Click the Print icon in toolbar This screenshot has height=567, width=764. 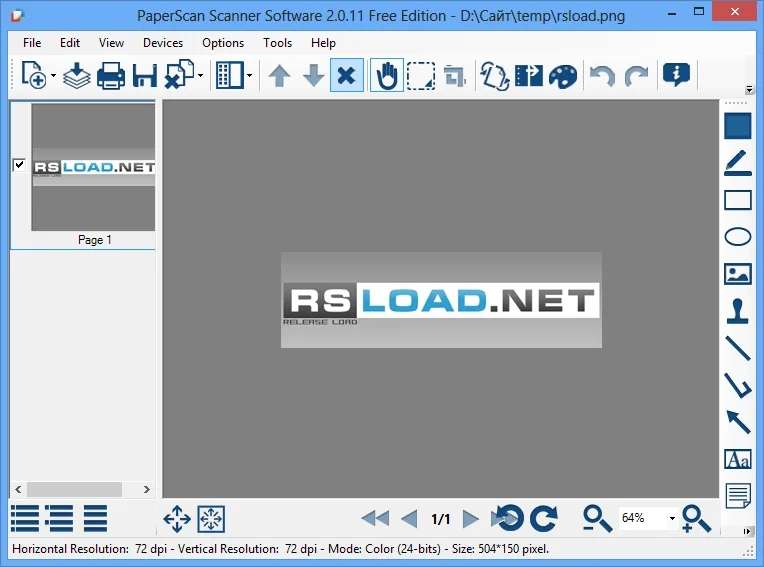[x=110, y=75]
